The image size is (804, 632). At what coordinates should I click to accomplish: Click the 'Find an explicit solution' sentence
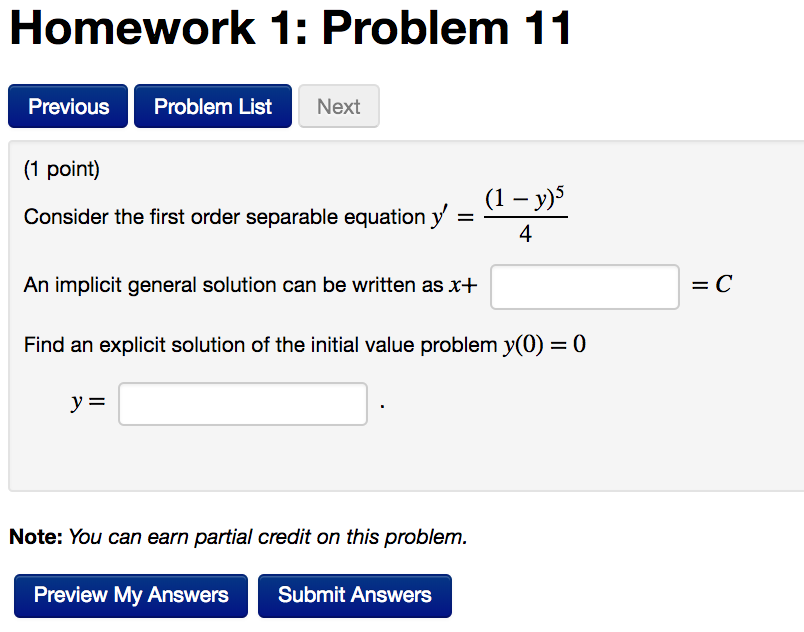coord(260,345)
